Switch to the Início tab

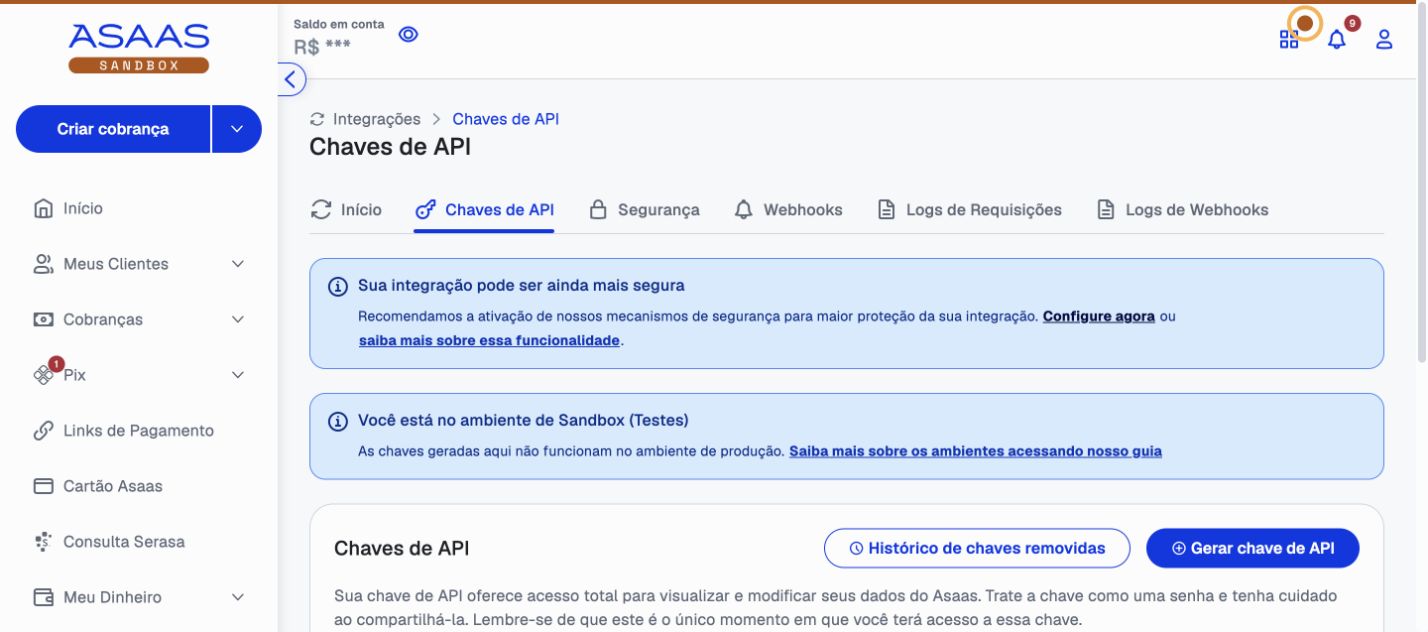[346, 210]
